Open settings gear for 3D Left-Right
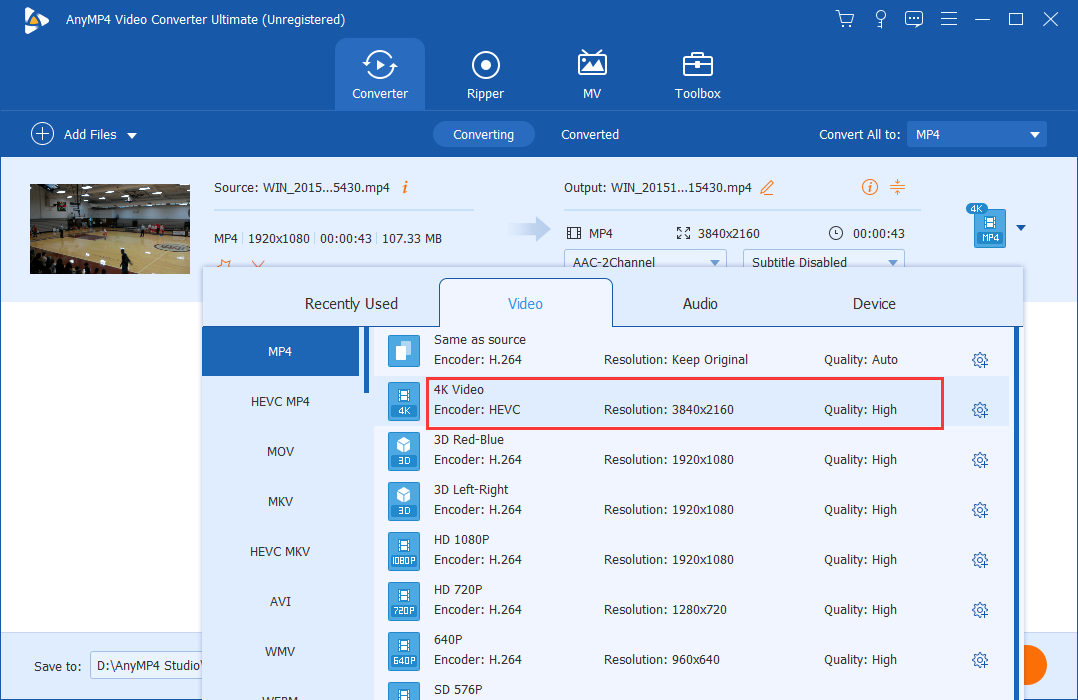Screen dimensions: 1078x700 pyautogui.click(x=980, y=510)
